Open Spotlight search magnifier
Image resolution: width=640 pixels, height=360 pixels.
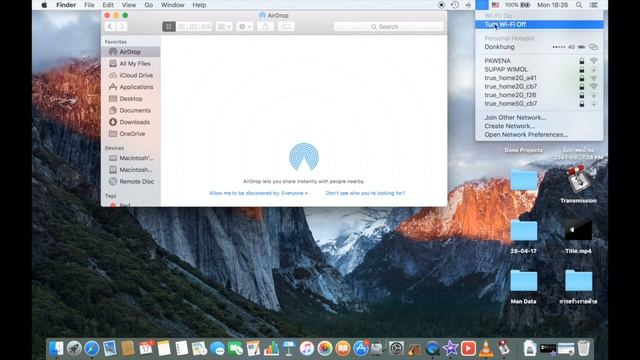[579, 5]
